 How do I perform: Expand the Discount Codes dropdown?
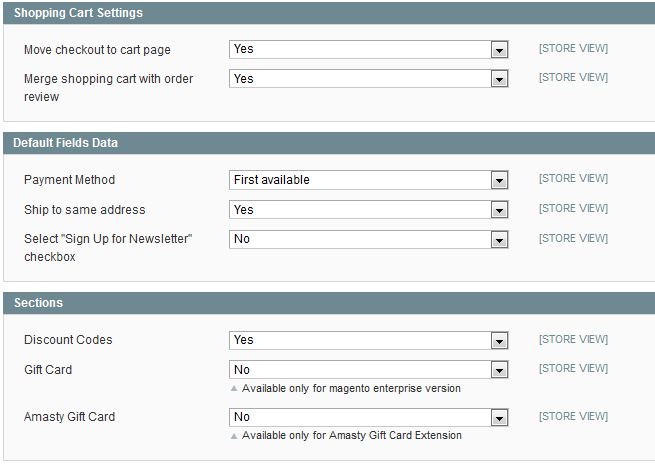coord(368,340)
